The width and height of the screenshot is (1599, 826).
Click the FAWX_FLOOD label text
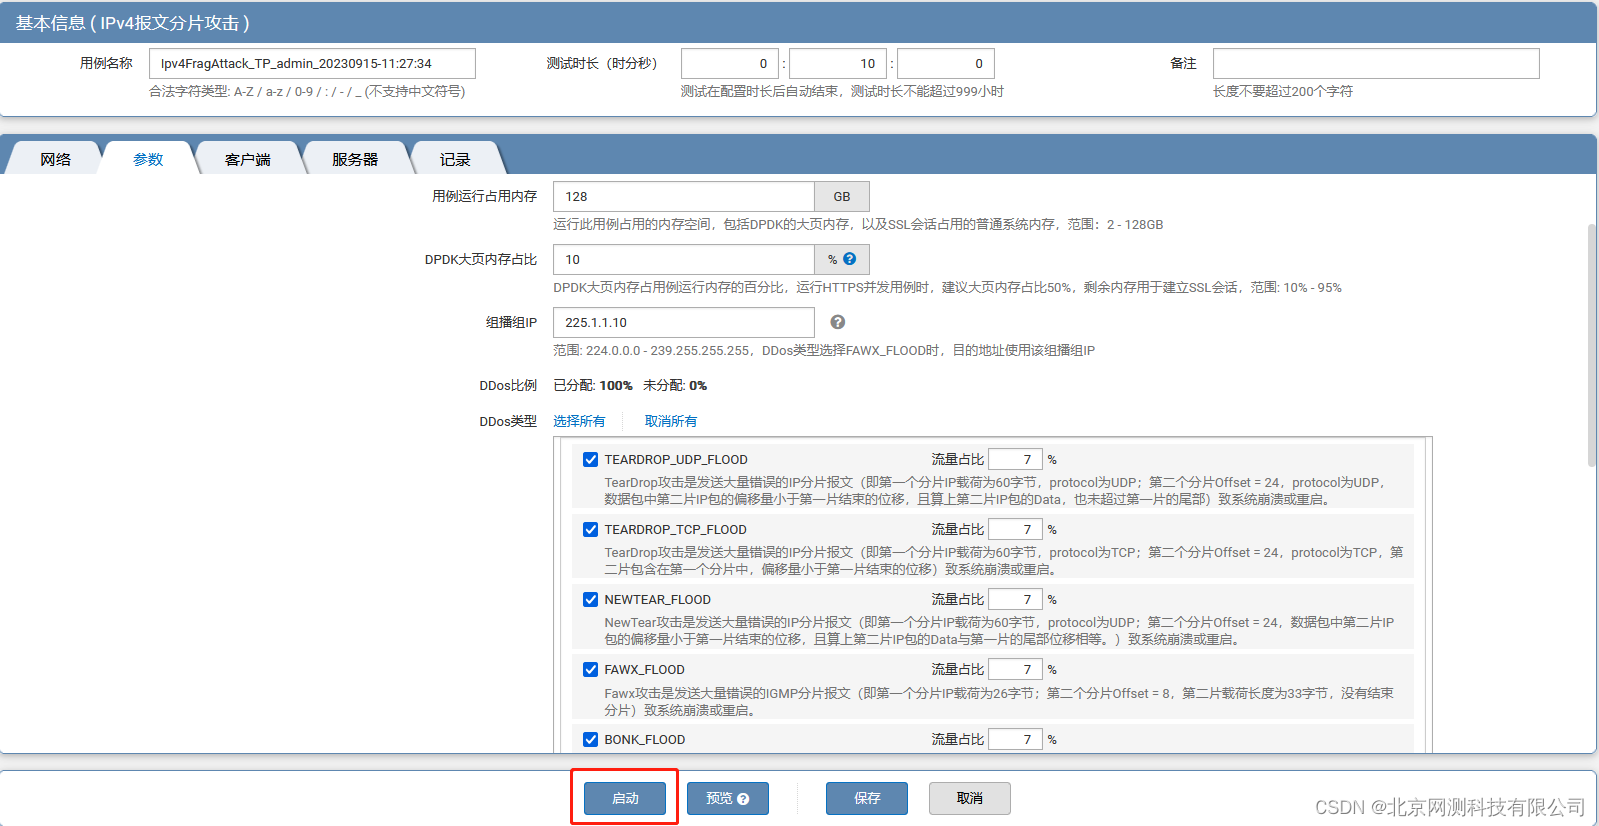[x=644, y=670]
